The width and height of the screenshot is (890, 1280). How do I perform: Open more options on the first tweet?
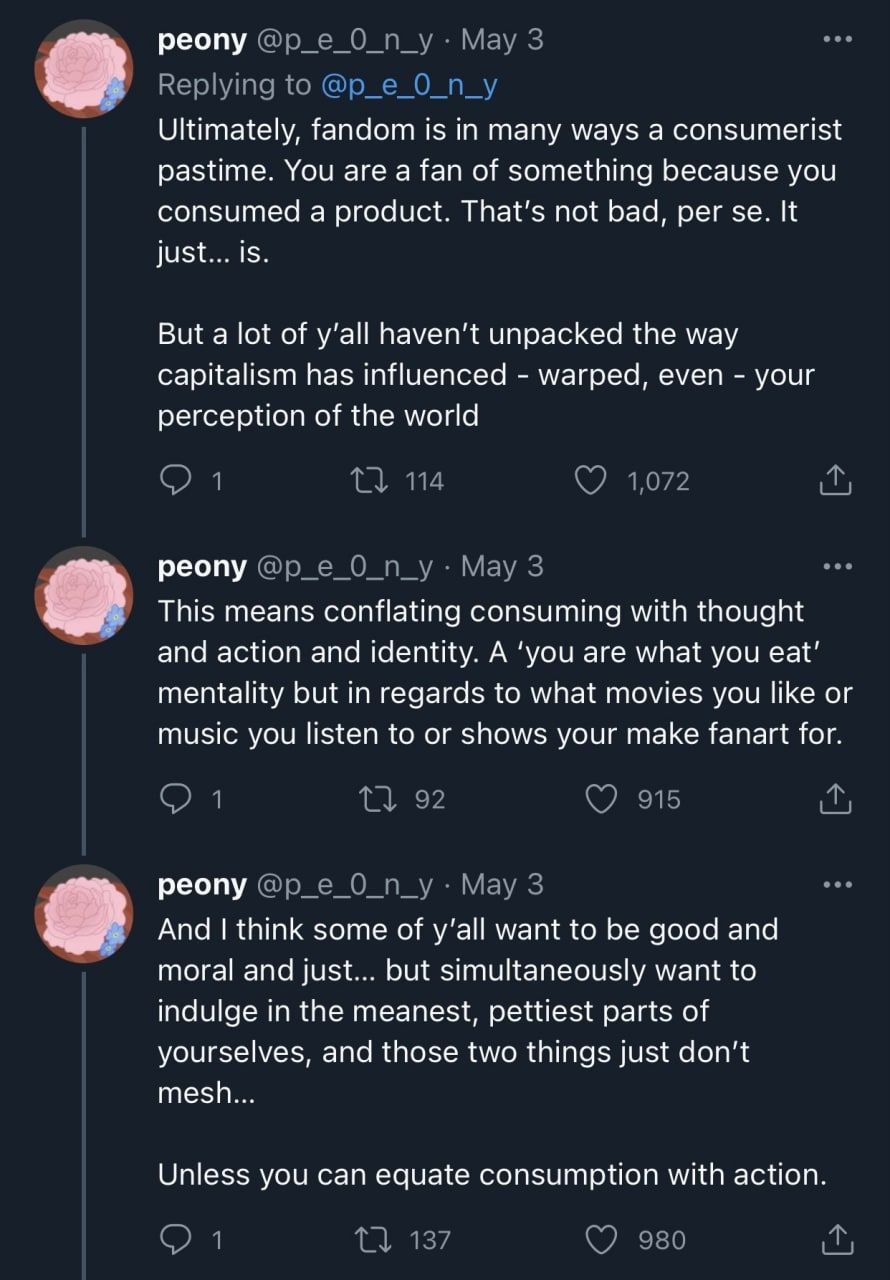835,40
